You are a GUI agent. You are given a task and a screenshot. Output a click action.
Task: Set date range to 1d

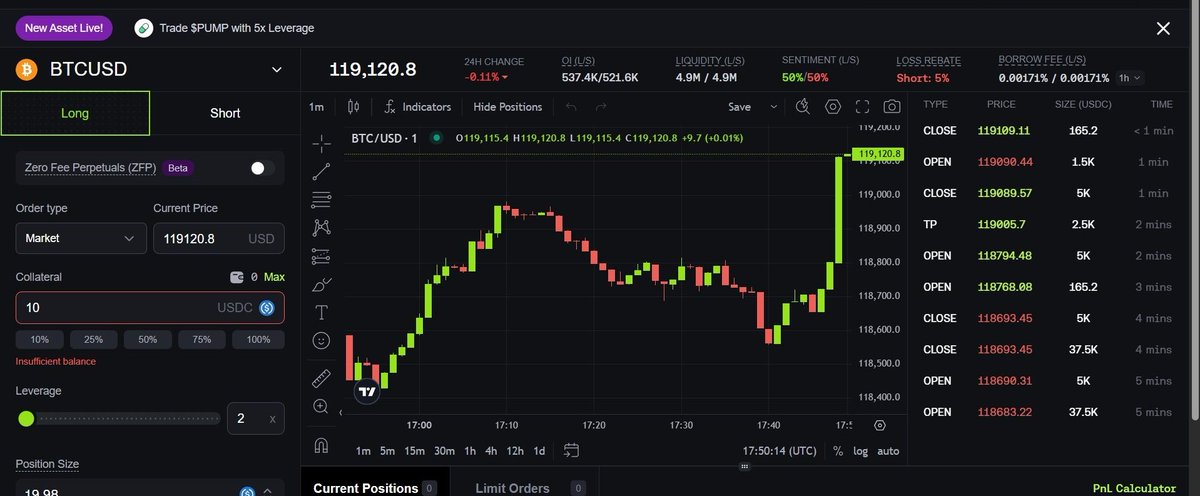click(539, 451)
